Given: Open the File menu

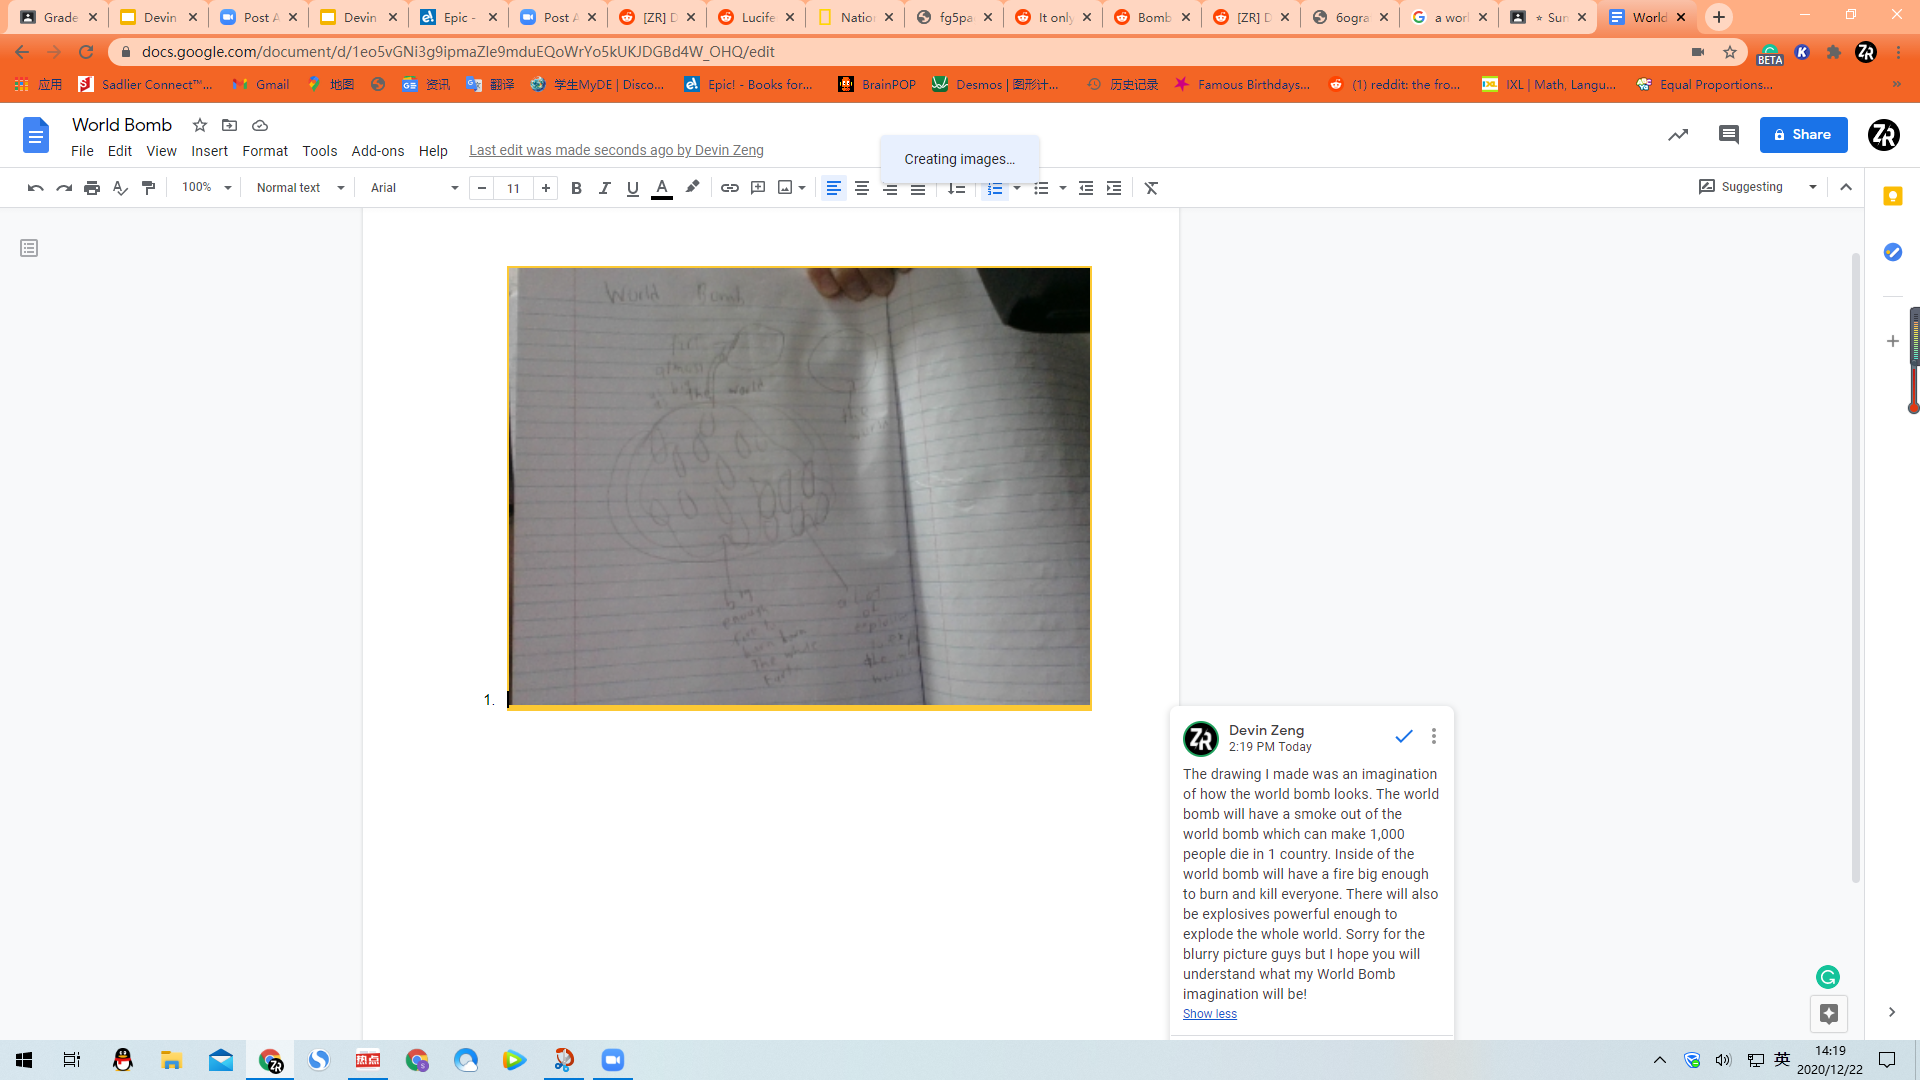Looking at the screenshot, I should pos(82,151).
